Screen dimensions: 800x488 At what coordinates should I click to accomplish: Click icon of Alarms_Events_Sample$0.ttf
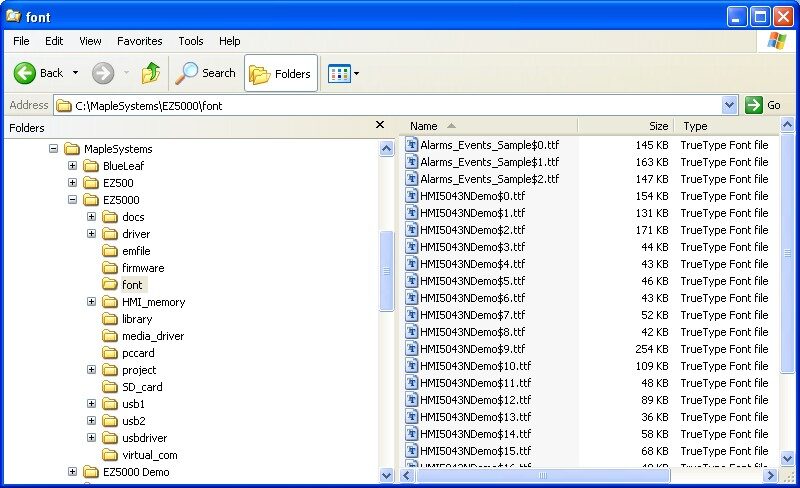(411, 144)
